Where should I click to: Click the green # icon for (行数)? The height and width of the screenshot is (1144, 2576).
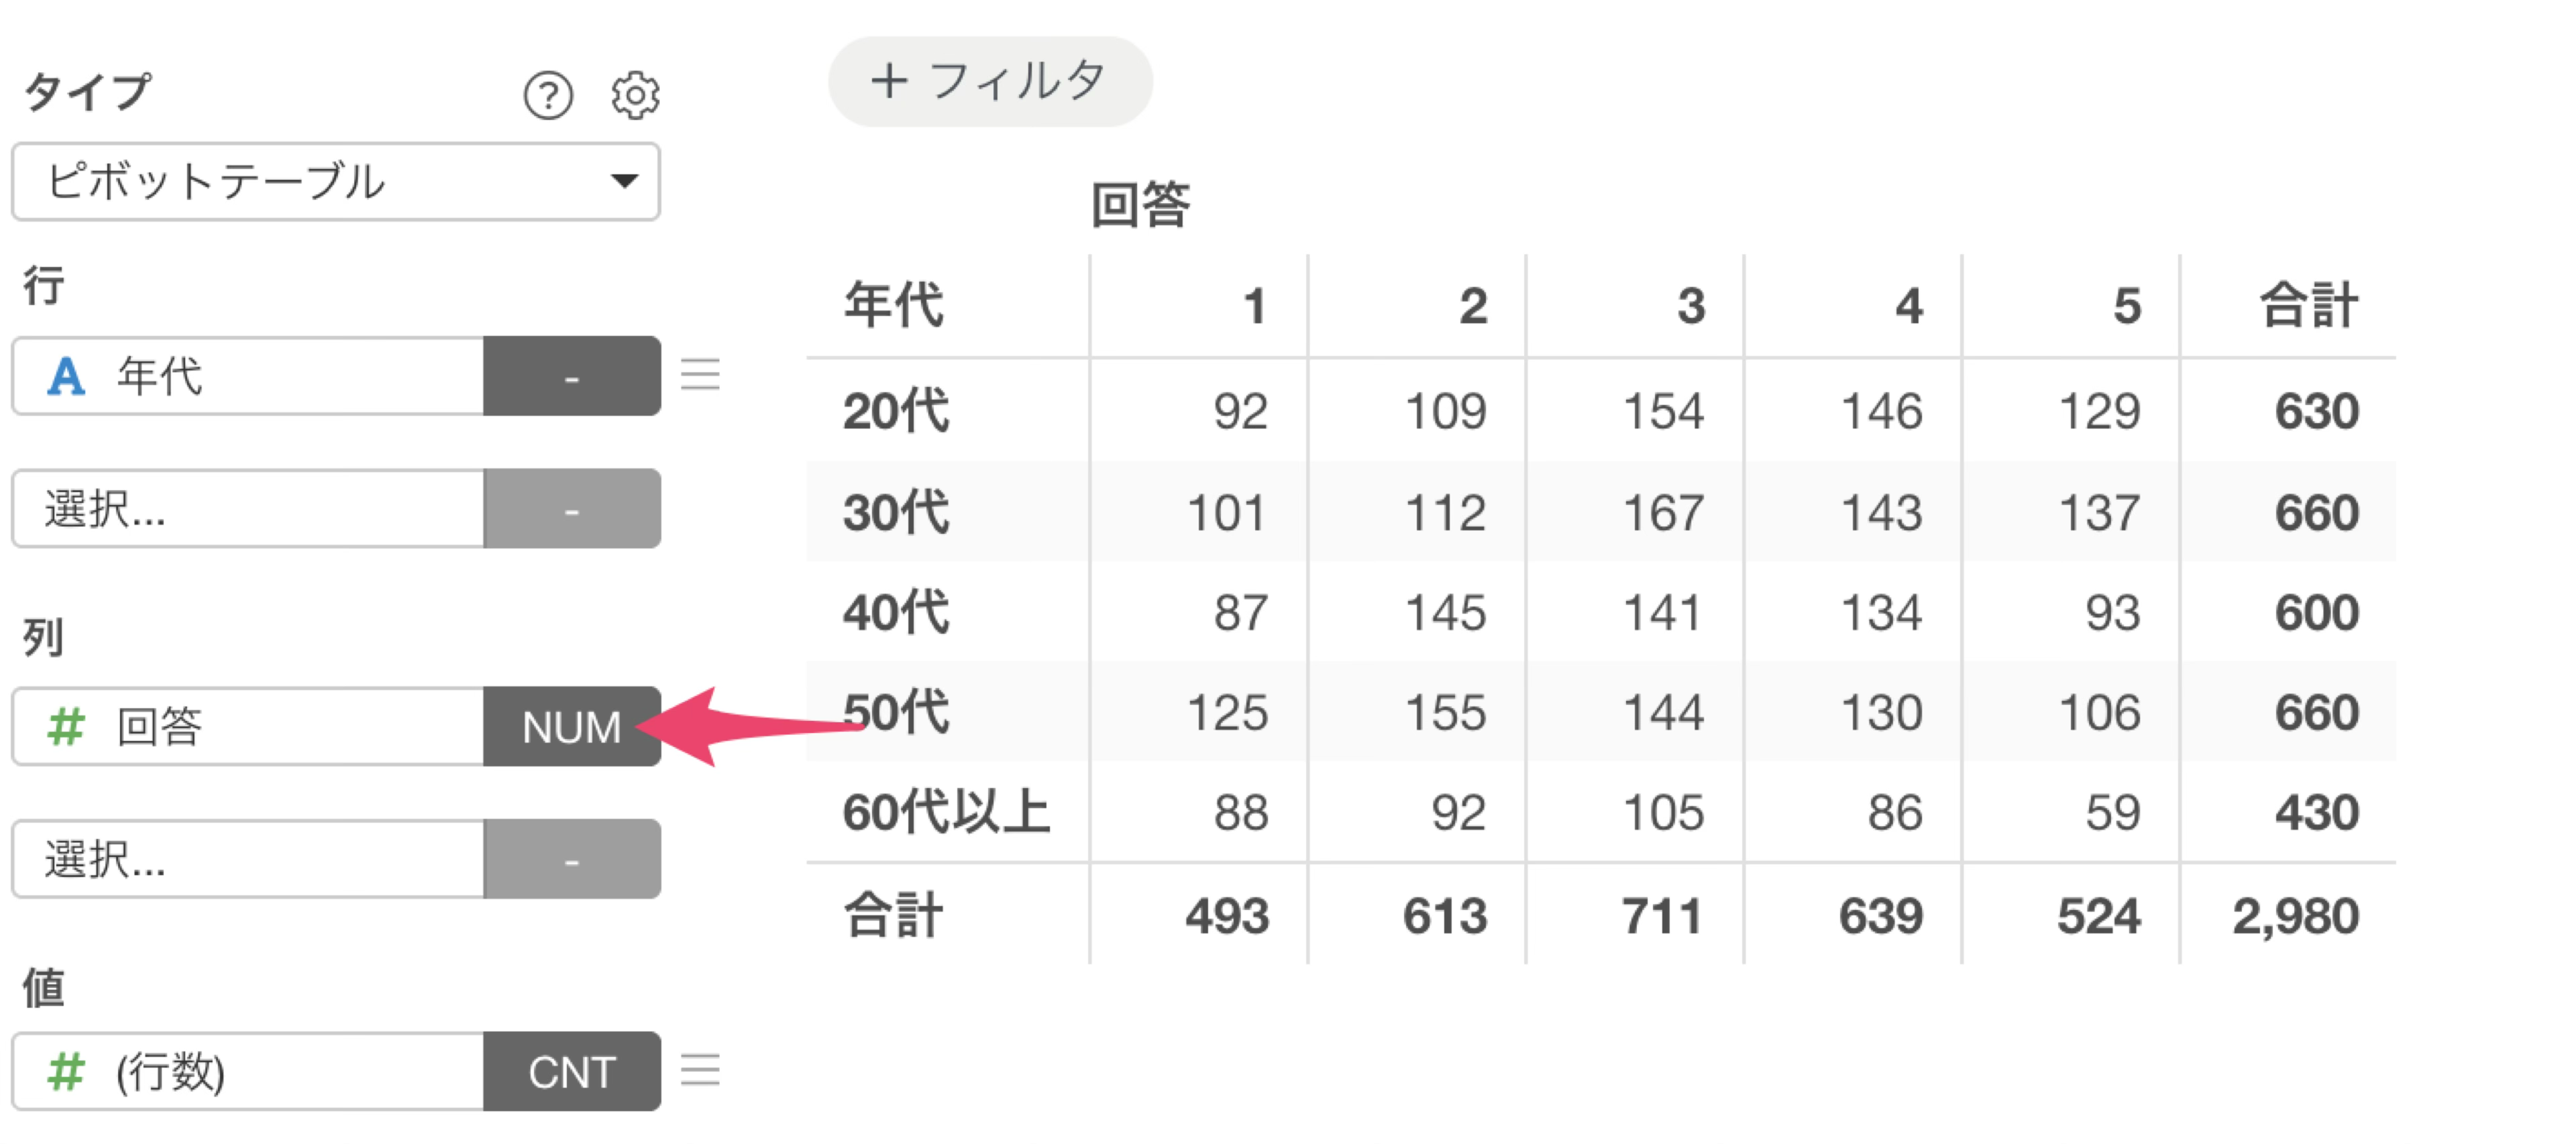(x=66, y=1072)
